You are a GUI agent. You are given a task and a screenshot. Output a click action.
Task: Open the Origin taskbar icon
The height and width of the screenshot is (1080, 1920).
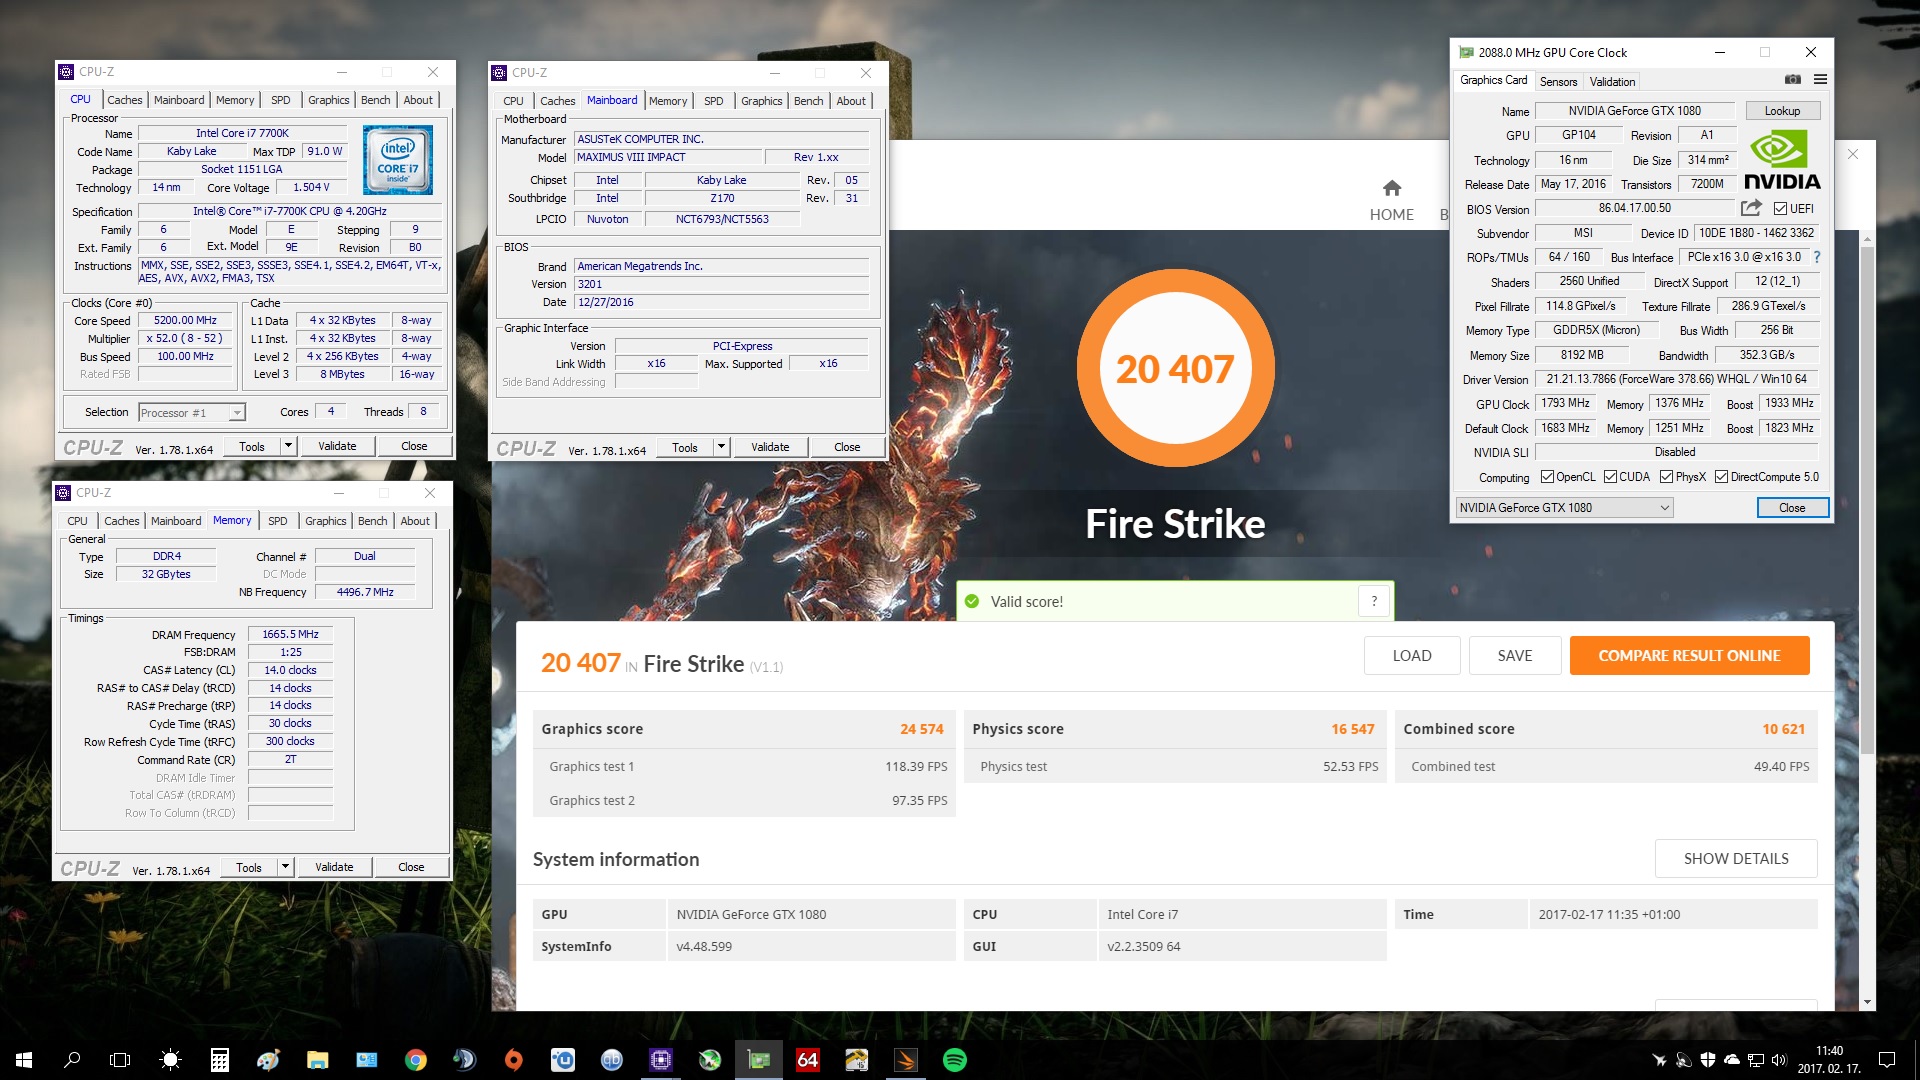pos(513,1060)
